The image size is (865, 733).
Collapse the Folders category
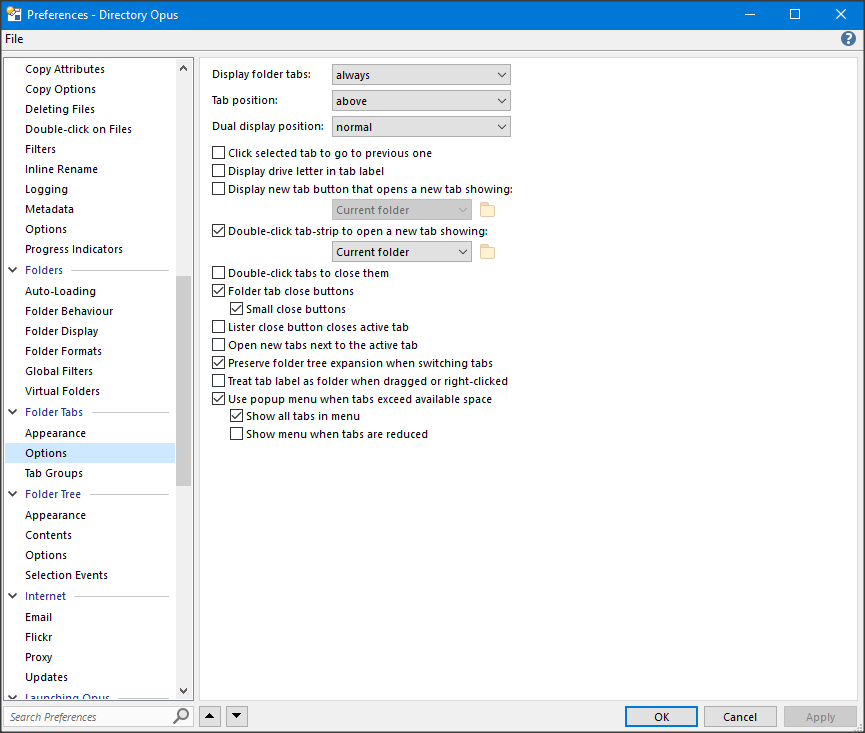(x=13, y=270)
